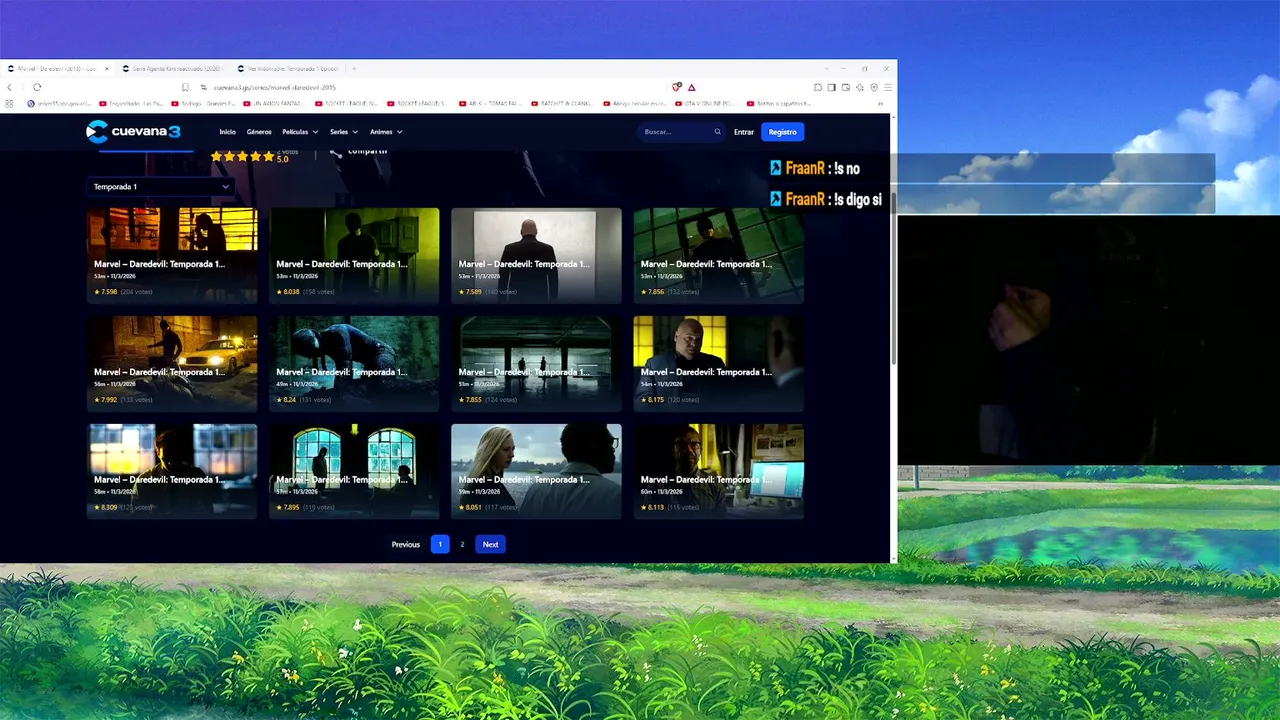The width and height of the screenshot is (1280, 720).
Task: Open the Brave Wallet icon
Action: (x=846, y=87)
